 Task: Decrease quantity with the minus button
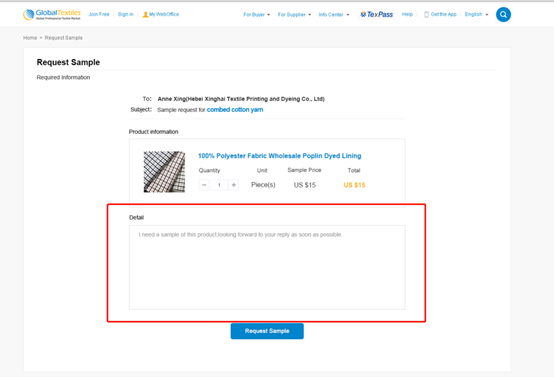click(x=204, y=185)
